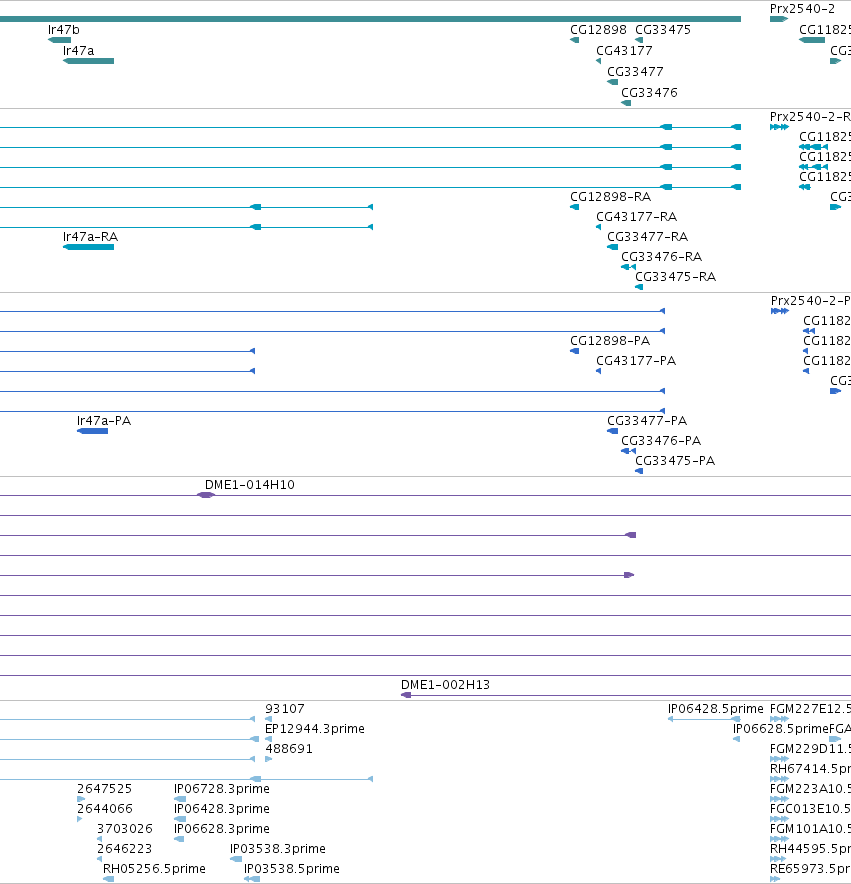Select the RH44595 EST label
The height and width of the screenshot is (884, 851).
pos(810,848)
